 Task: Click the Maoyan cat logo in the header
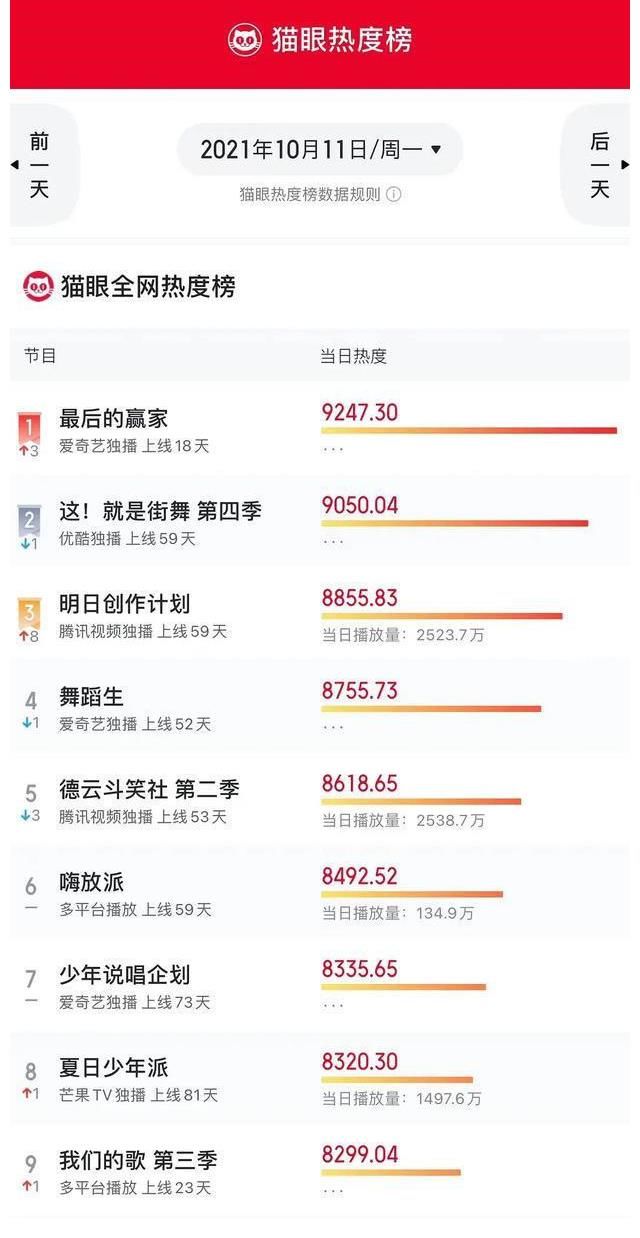coord(243,40)
